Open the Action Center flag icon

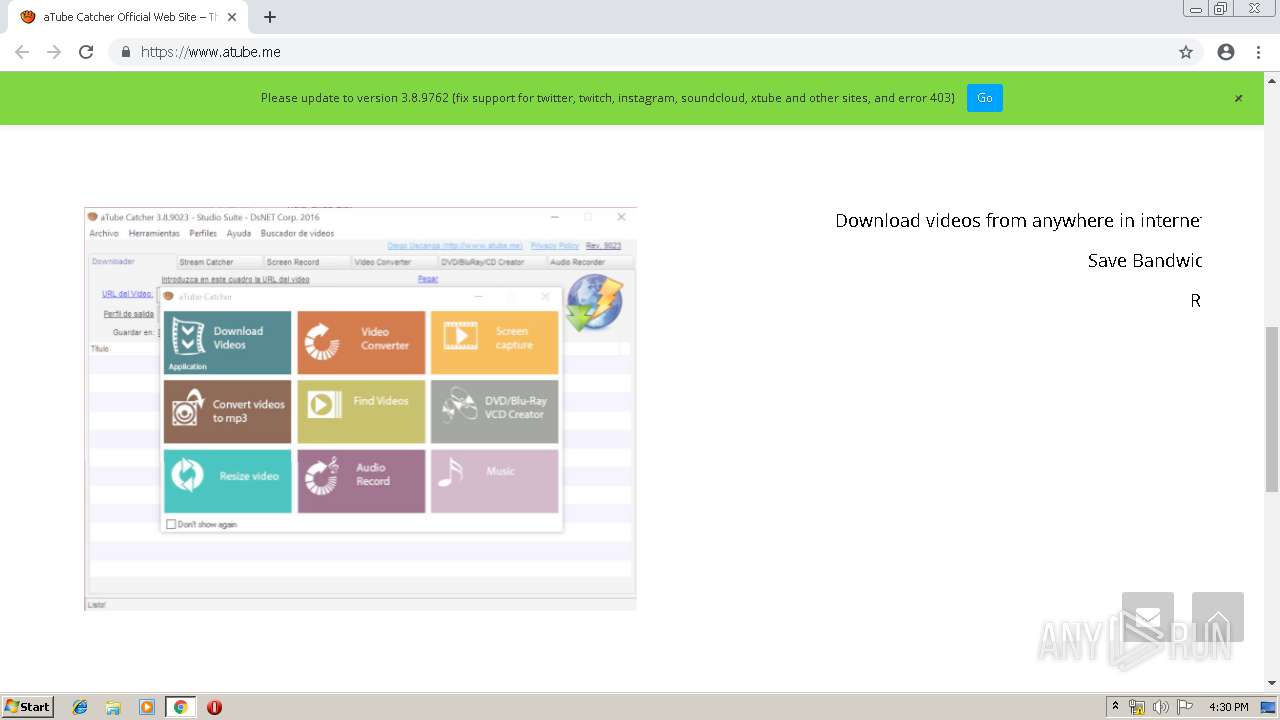[1185, 707]
